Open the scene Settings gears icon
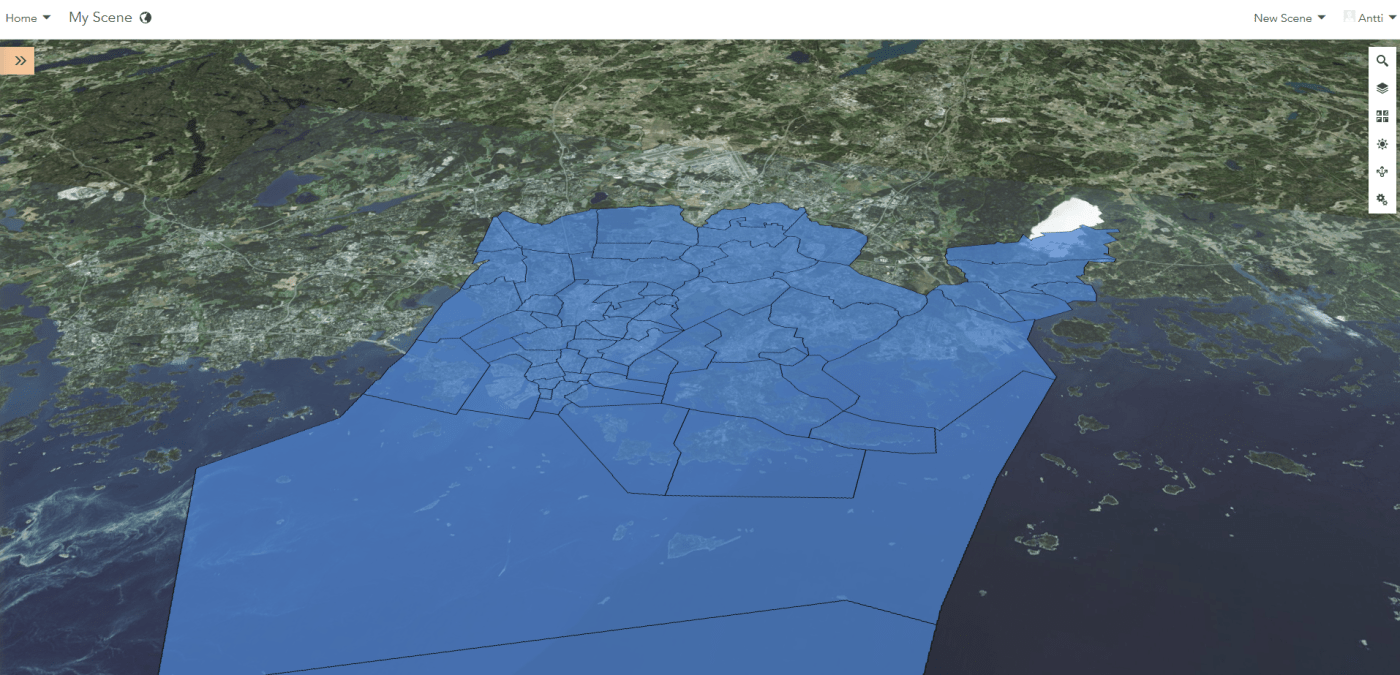The width and height of the screenshot is (1400, 675). [x=1382, y=200]
